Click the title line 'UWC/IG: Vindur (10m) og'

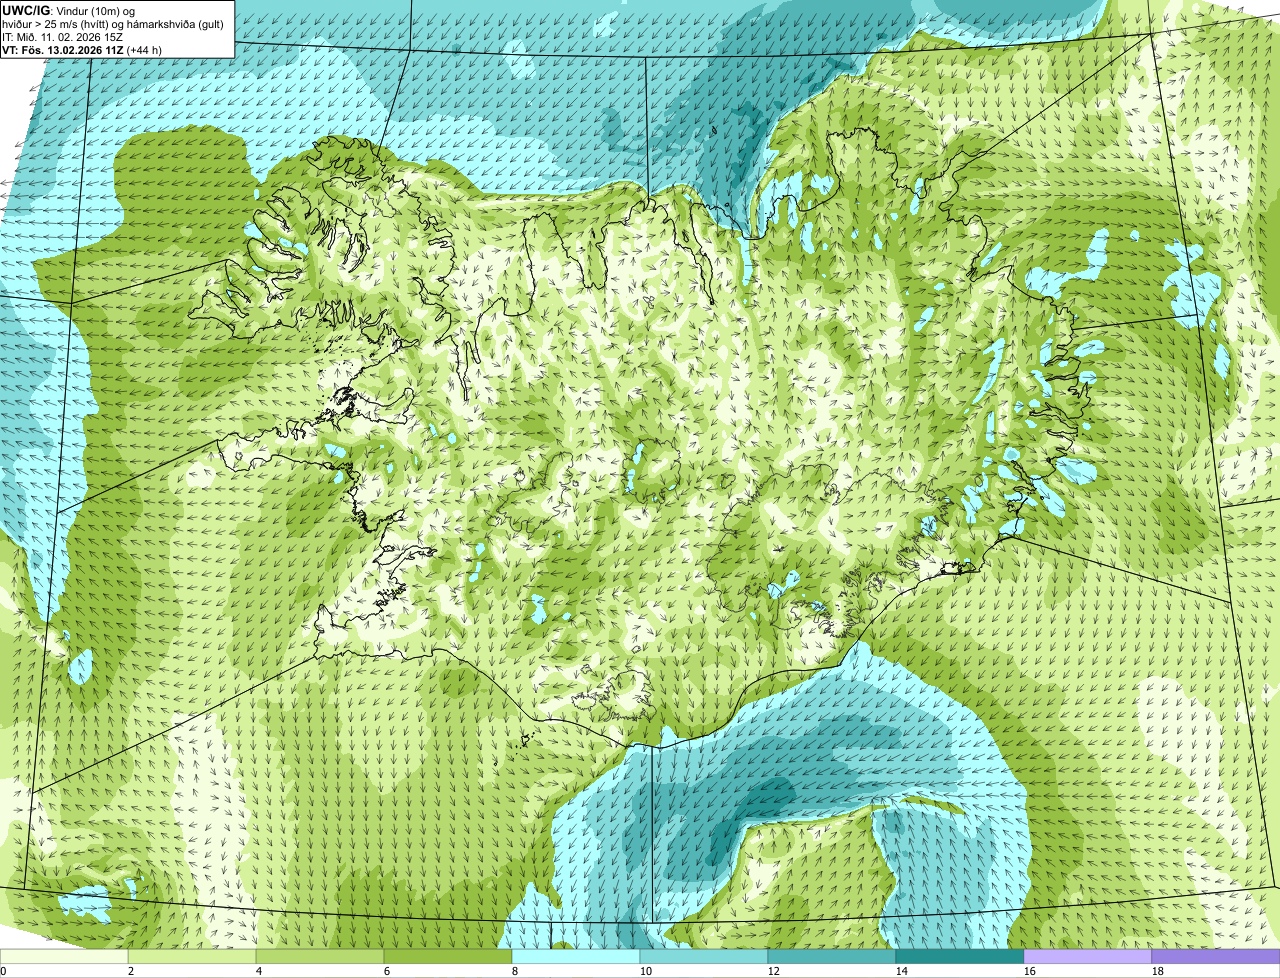(69, 10)
